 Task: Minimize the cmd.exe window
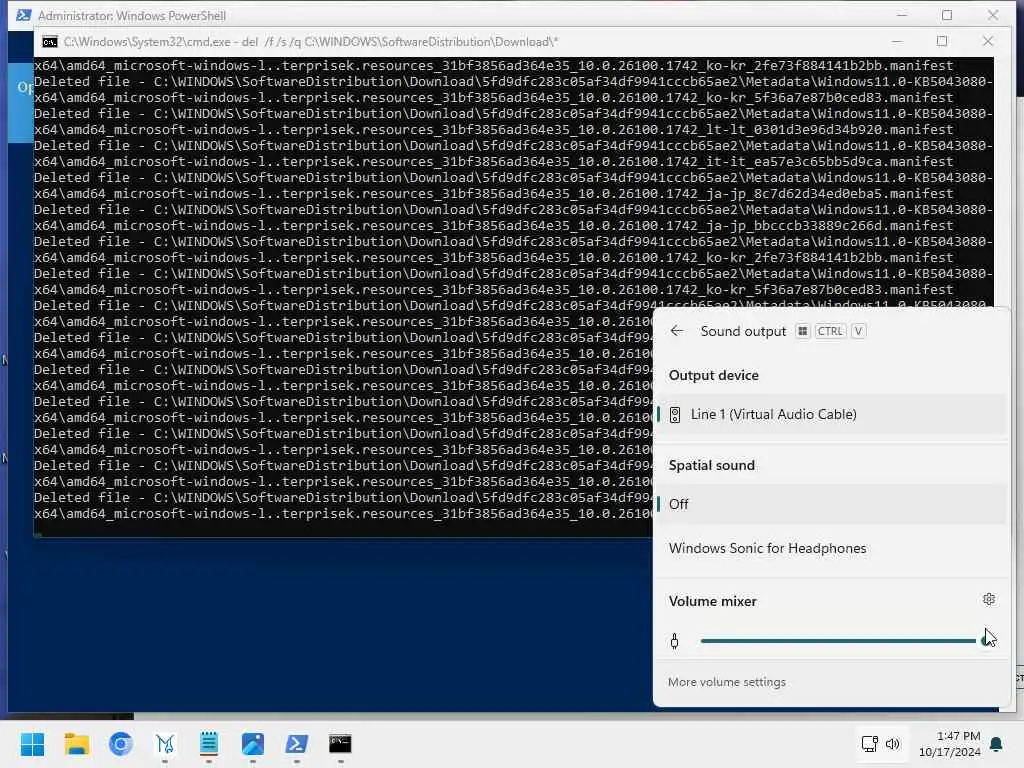pos(897,41)
